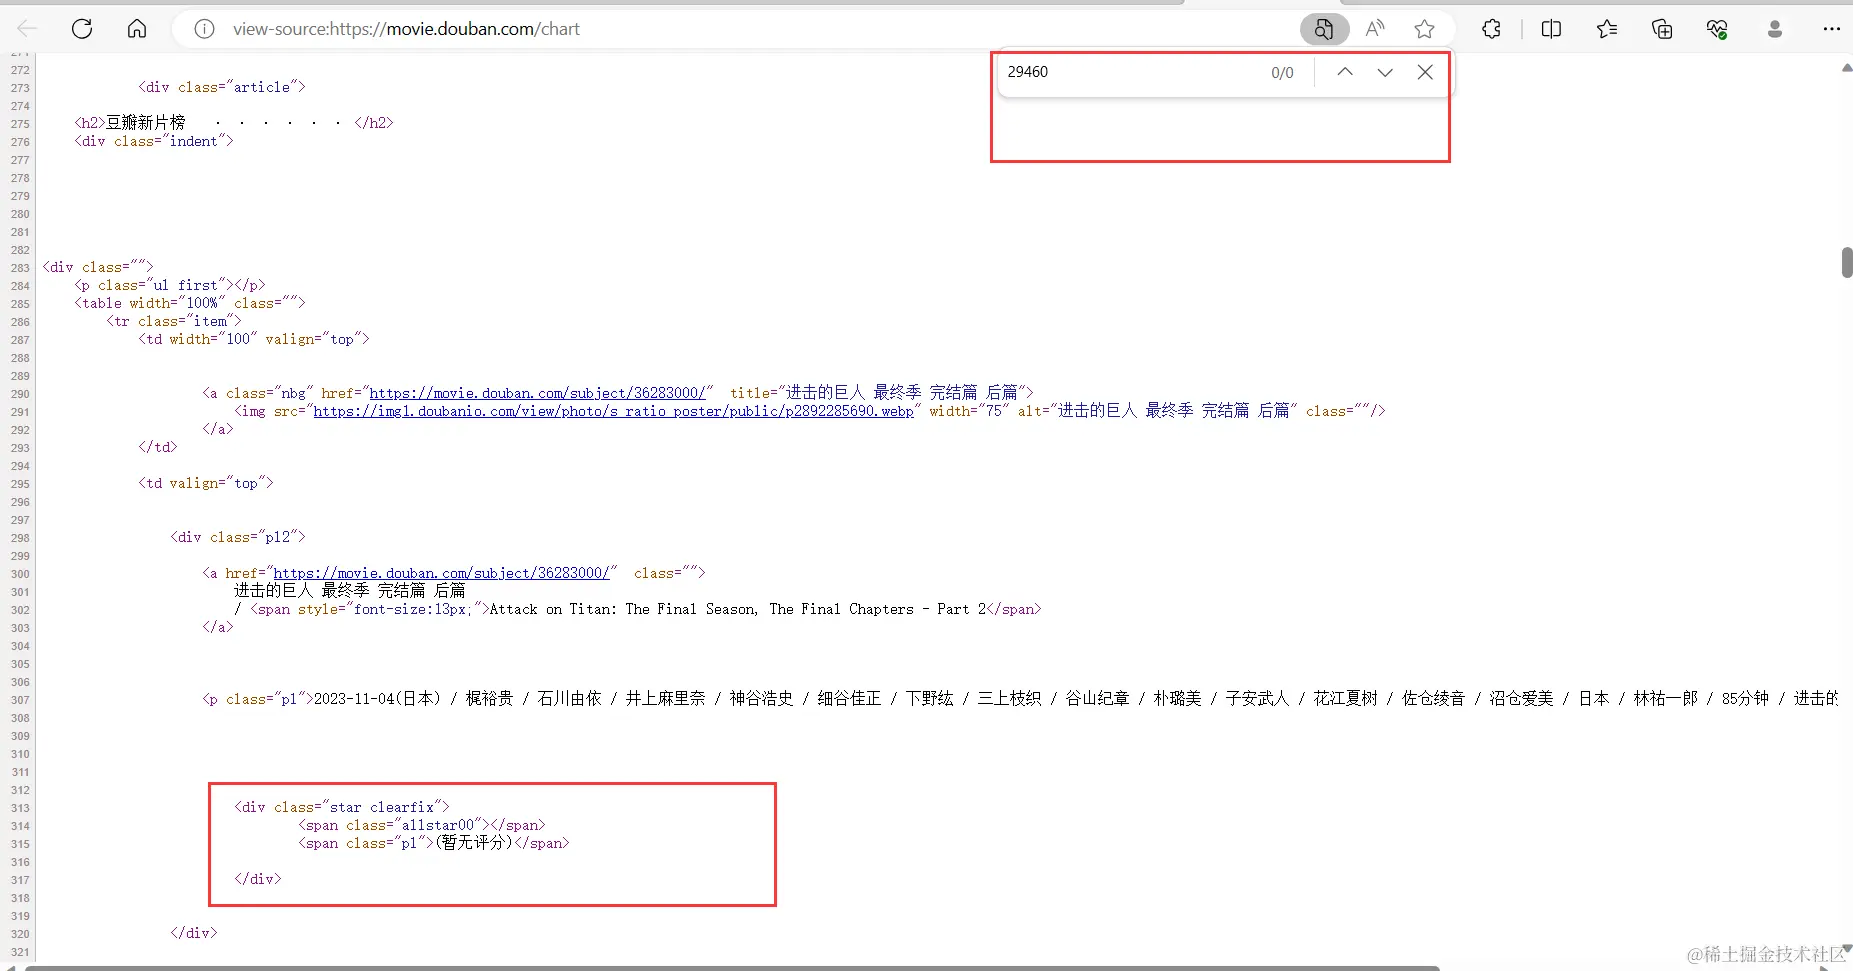This screenshot has width=1853, height=971.
Task: Click the 85分钟 runtime text
Action: [1745, 699]
